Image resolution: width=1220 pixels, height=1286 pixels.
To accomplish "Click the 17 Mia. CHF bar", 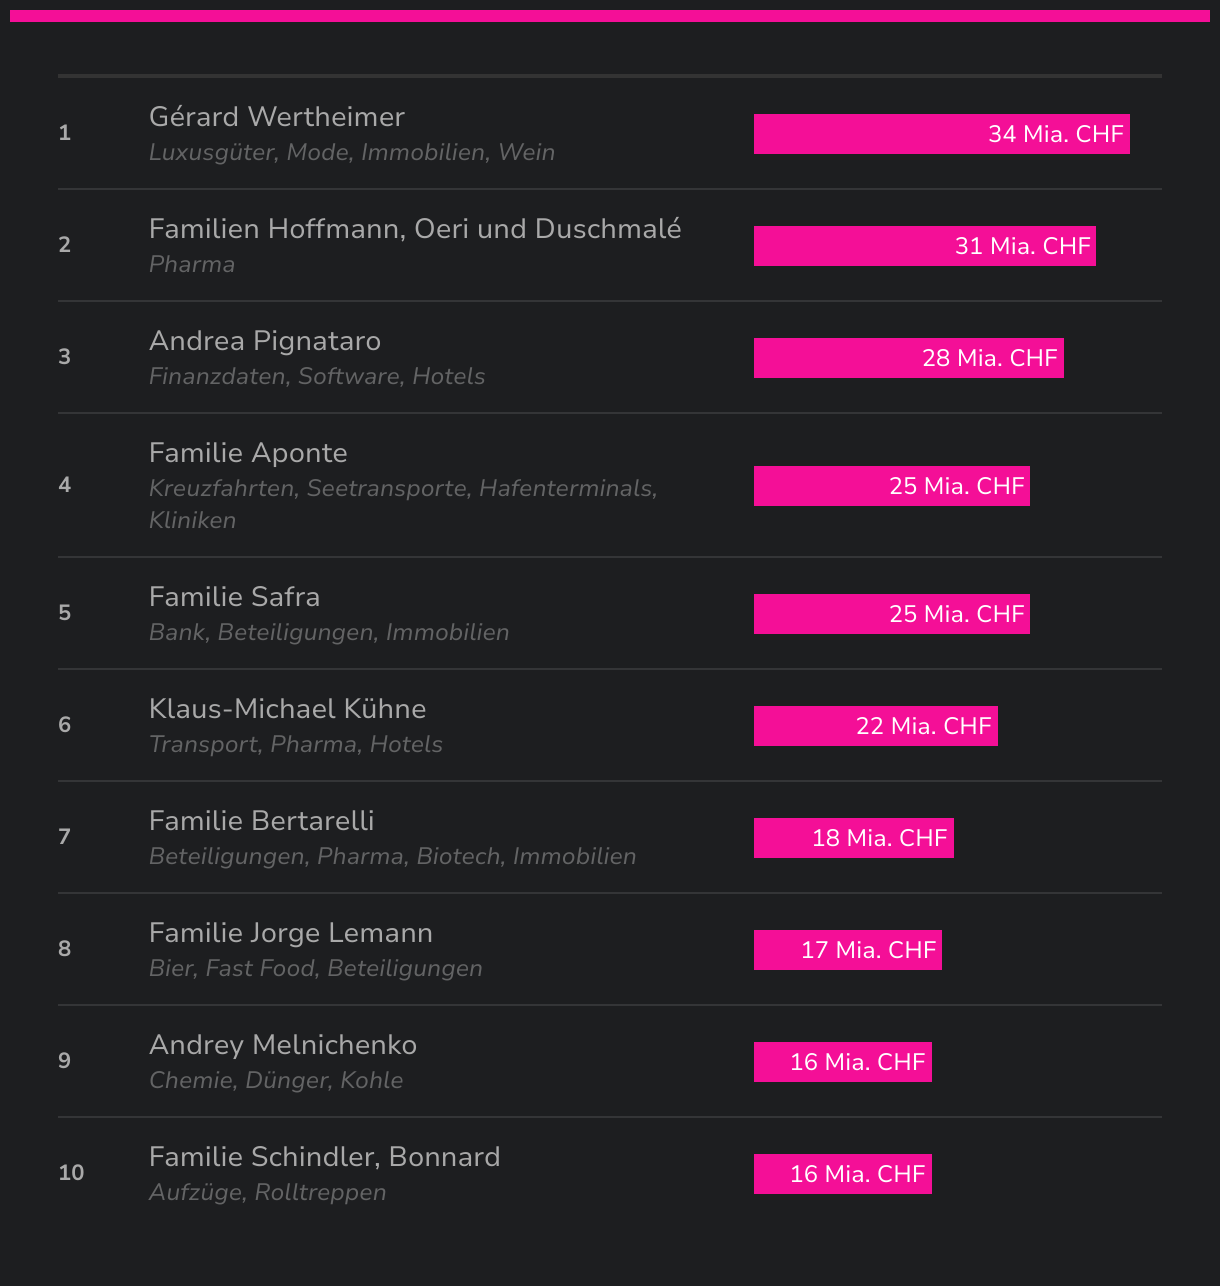I will tap(847, 950).
